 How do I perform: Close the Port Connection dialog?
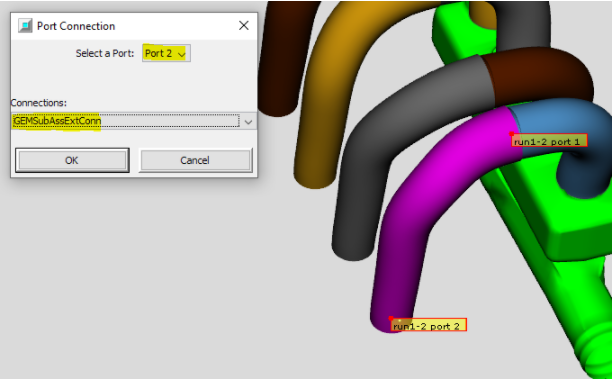(244, 25)
